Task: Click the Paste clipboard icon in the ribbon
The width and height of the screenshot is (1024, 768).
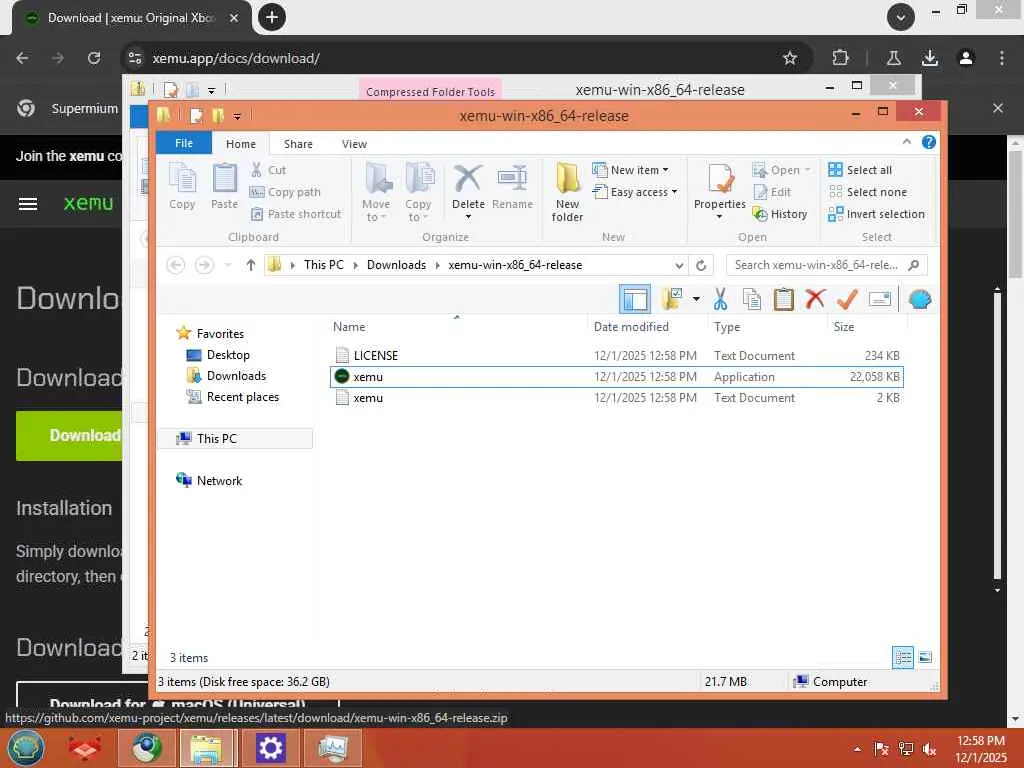Action: [x=224, y=187]
